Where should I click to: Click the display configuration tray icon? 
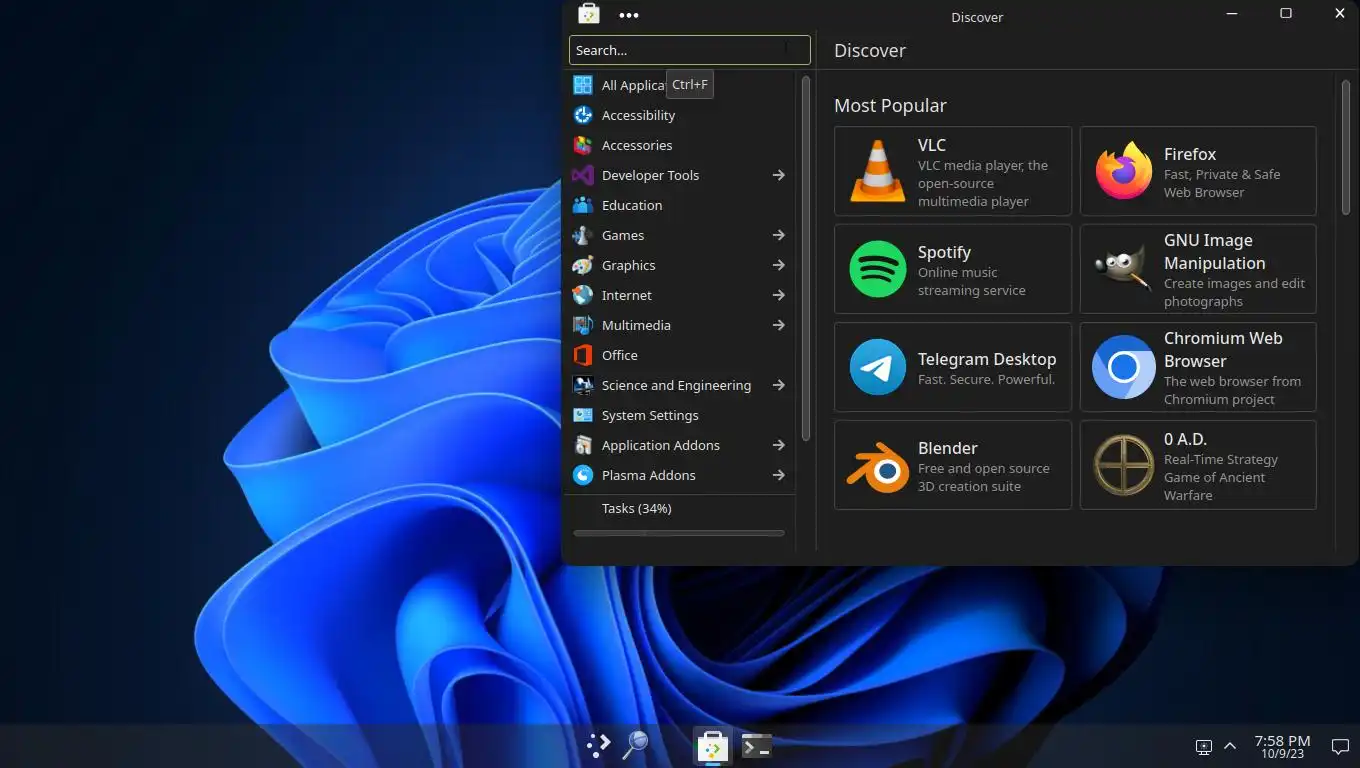pyautogui.click(x=1204, y=746)
